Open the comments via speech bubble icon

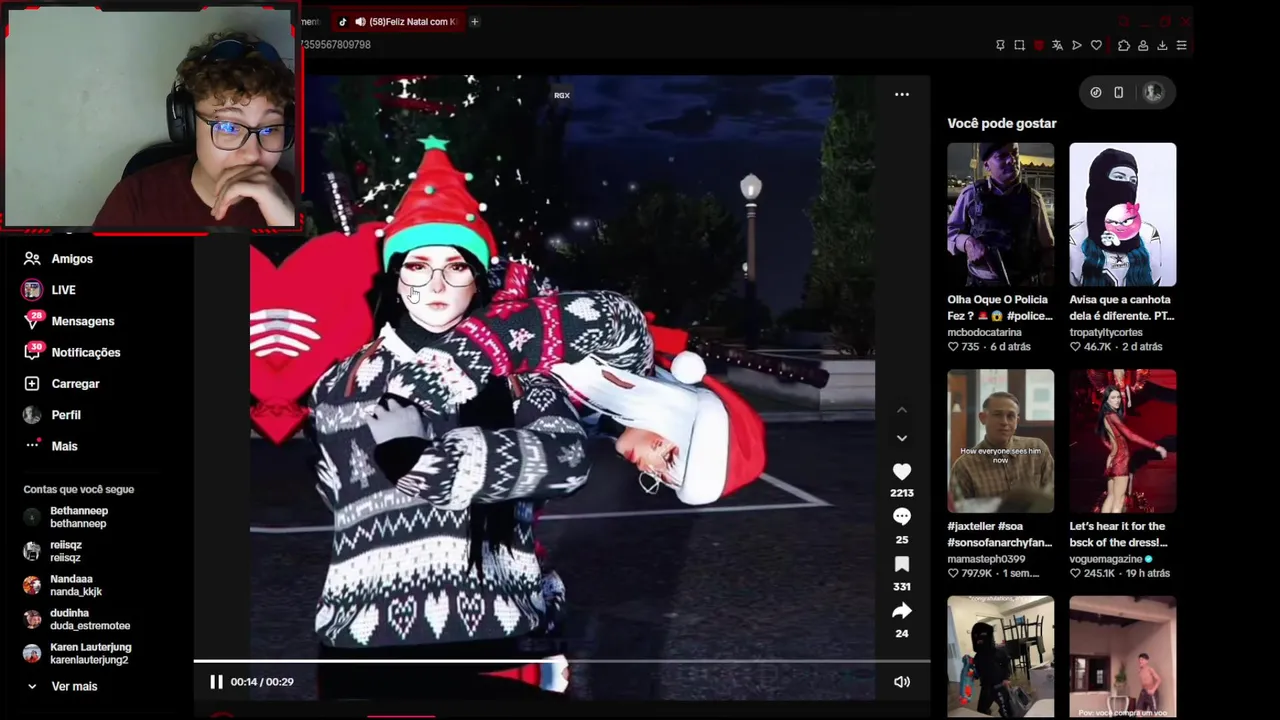pos(901,517)
